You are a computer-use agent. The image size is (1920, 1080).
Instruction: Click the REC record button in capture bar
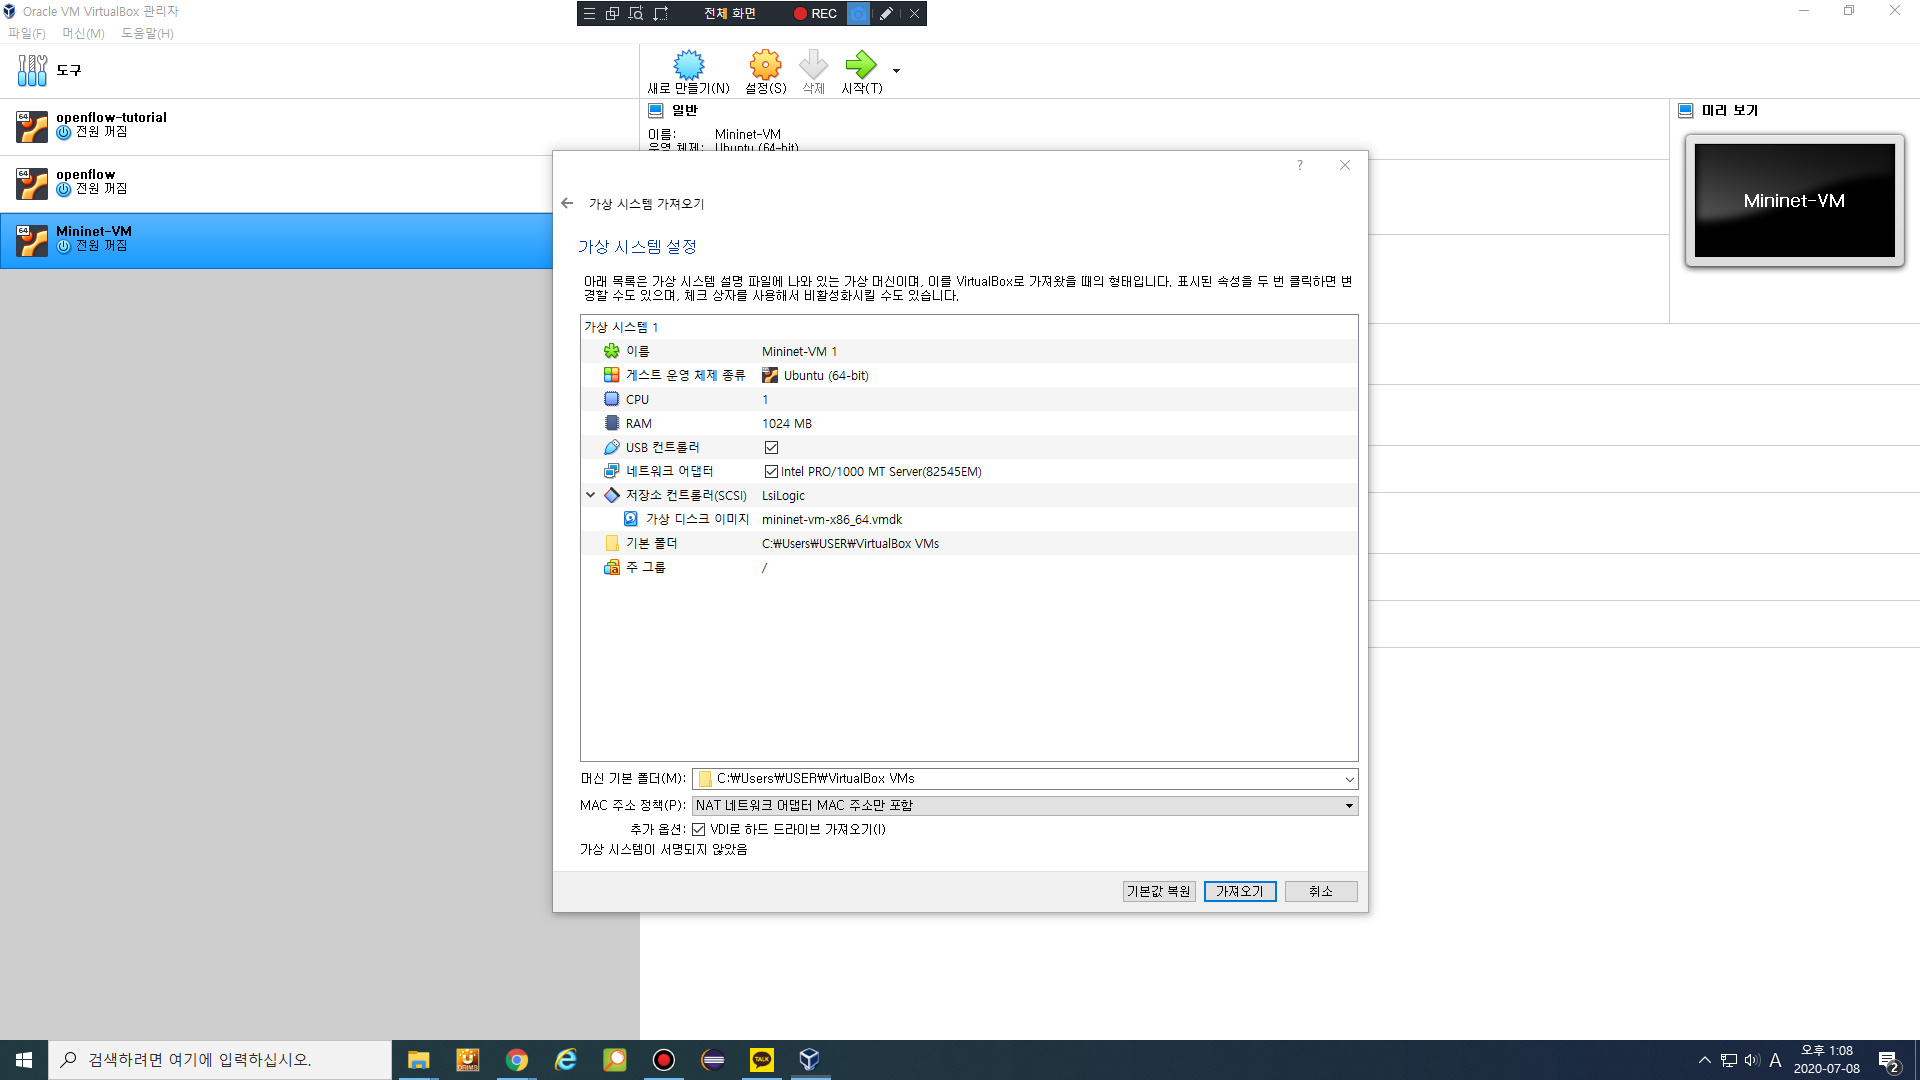[816, 13]
